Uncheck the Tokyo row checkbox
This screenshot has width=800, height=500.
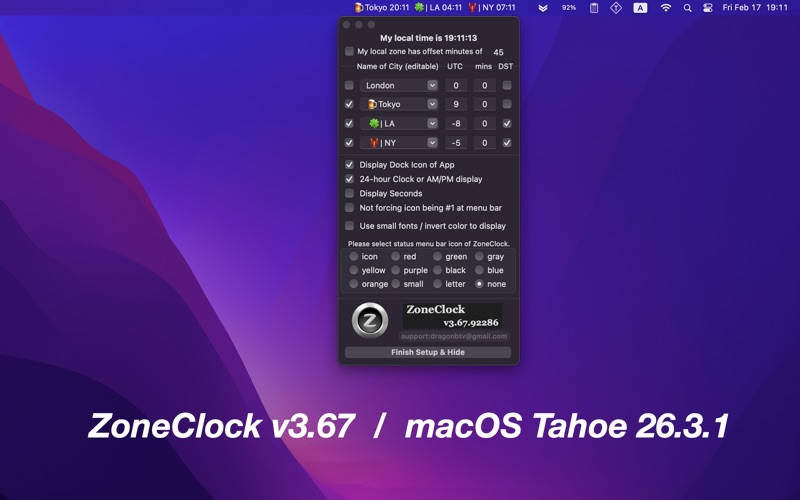click(349, 104)
